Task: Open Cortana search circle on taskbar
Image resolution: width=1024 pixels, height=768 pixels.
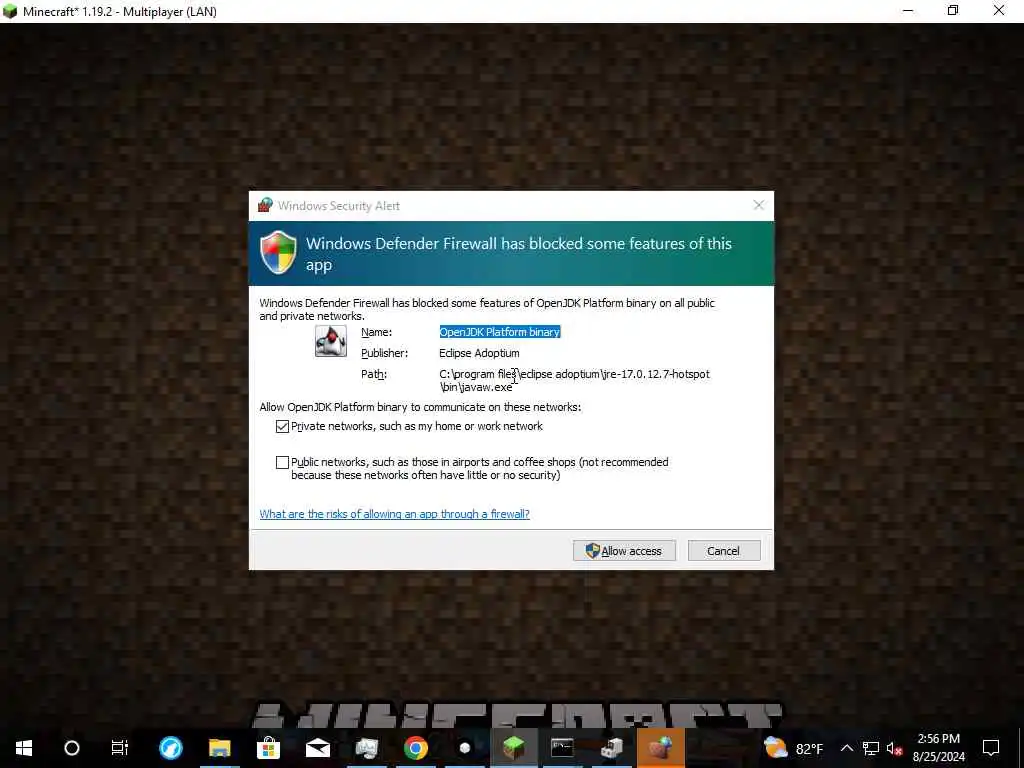Action: coord(72,748)
